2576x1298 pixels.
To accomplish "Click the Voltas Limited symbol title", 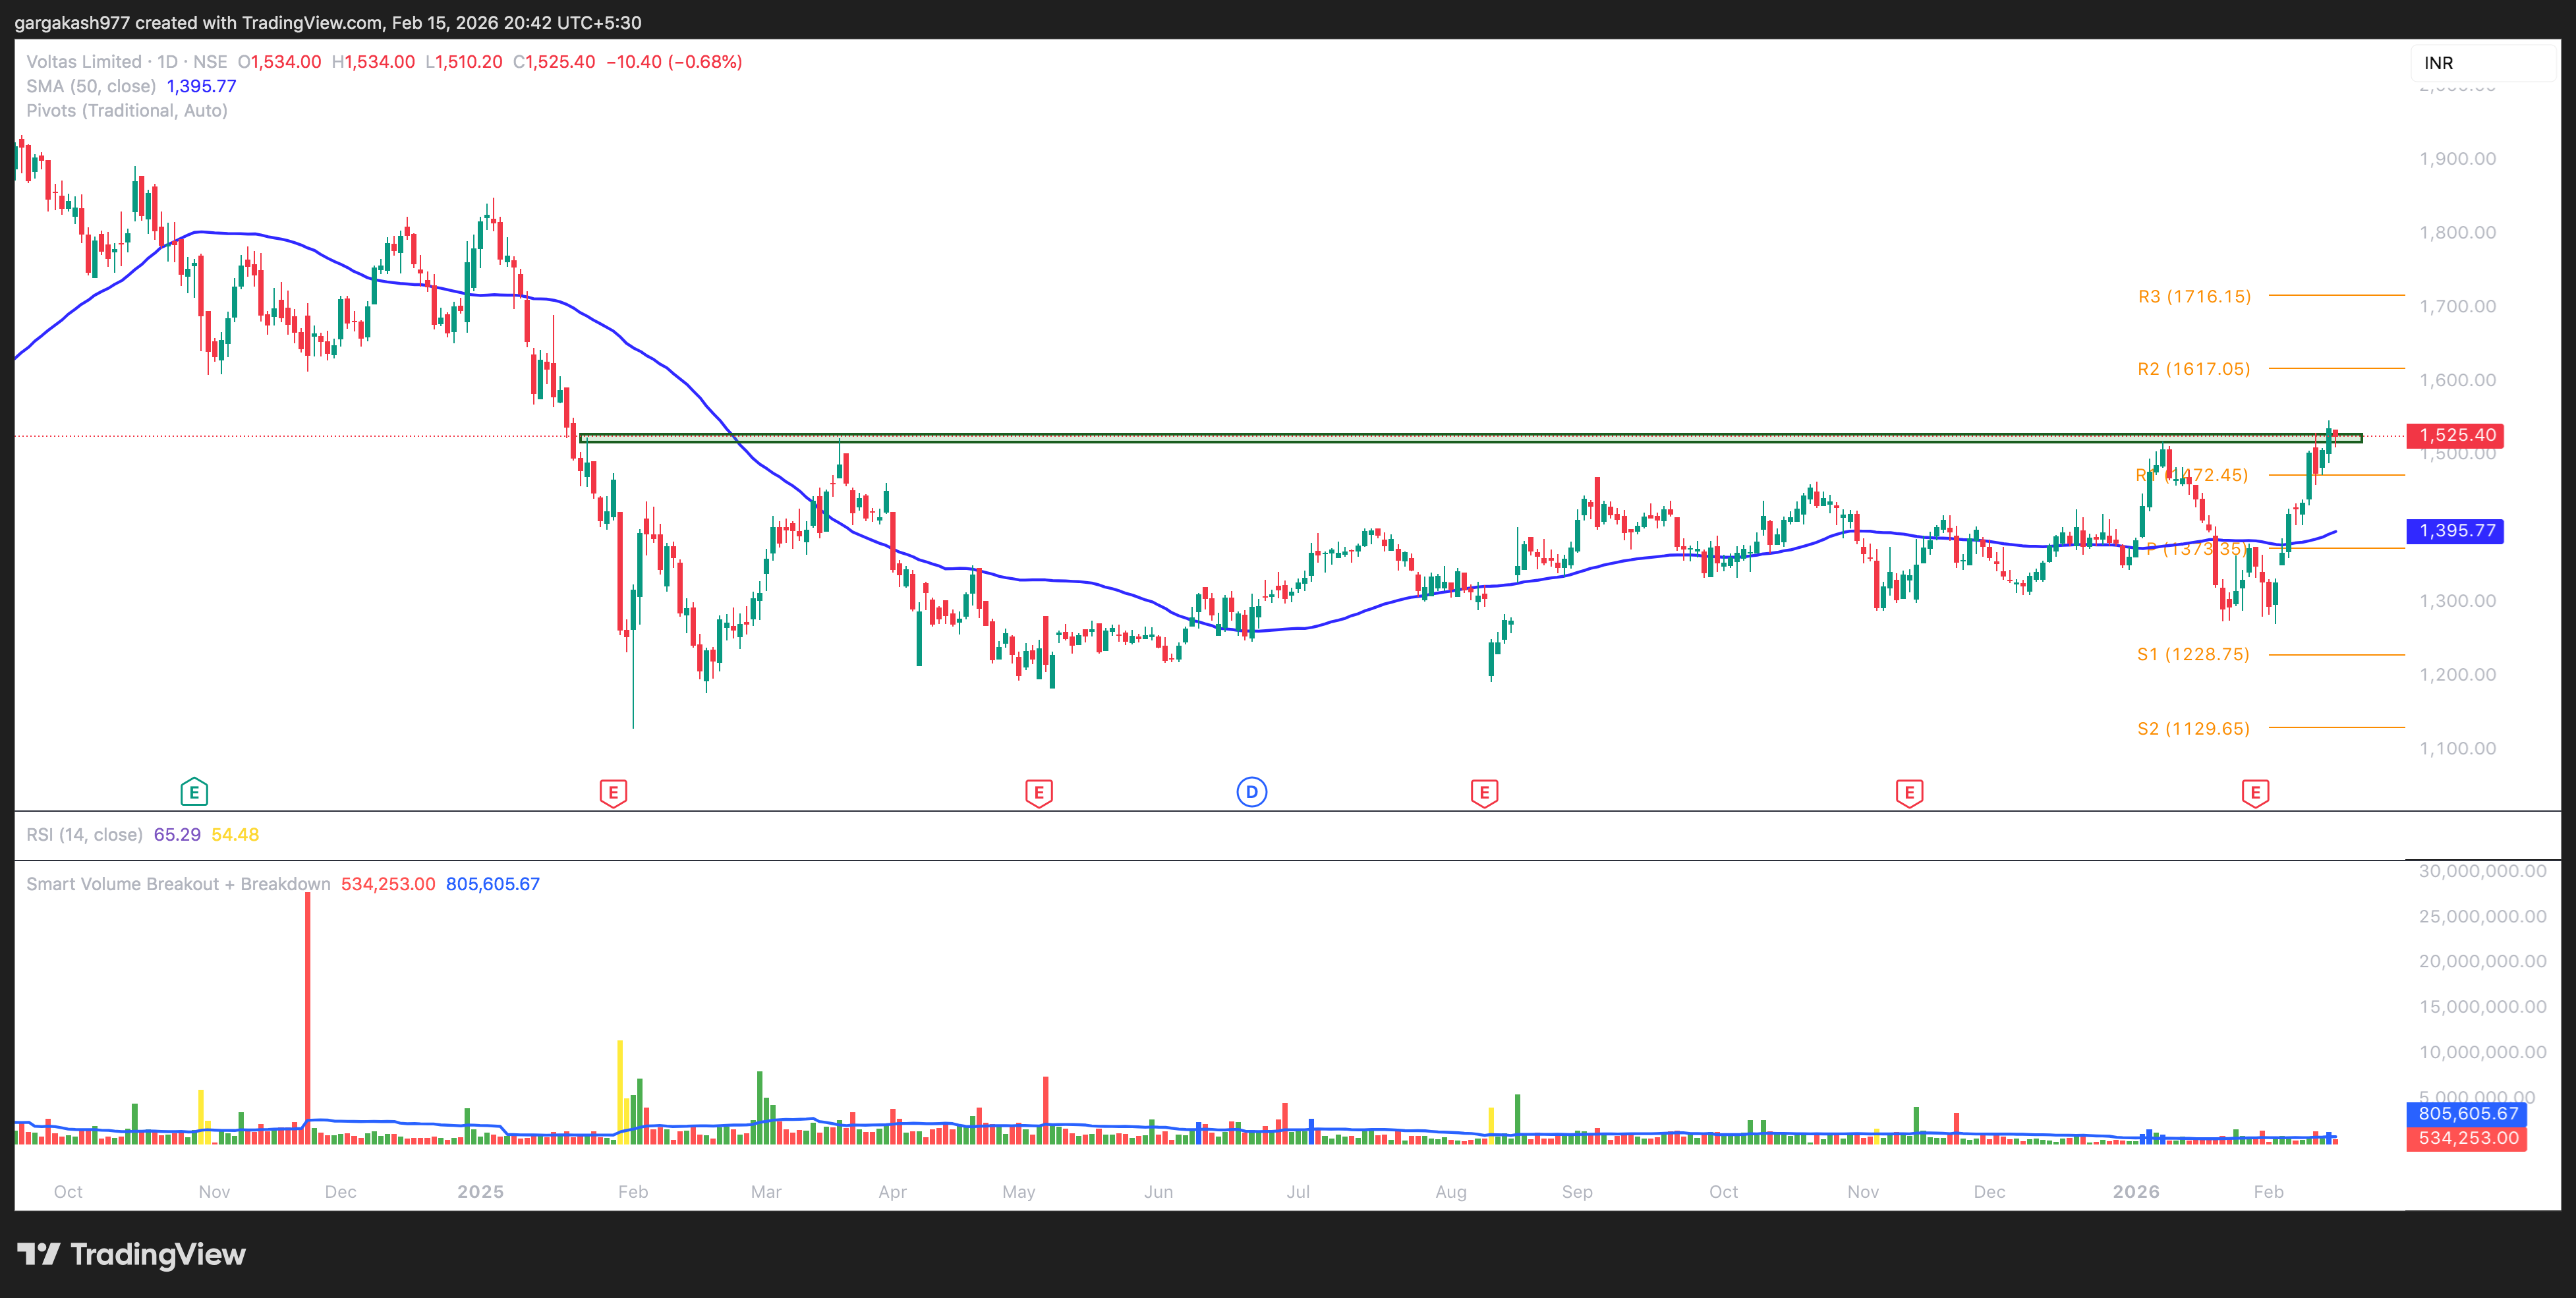I will (84, 62).
